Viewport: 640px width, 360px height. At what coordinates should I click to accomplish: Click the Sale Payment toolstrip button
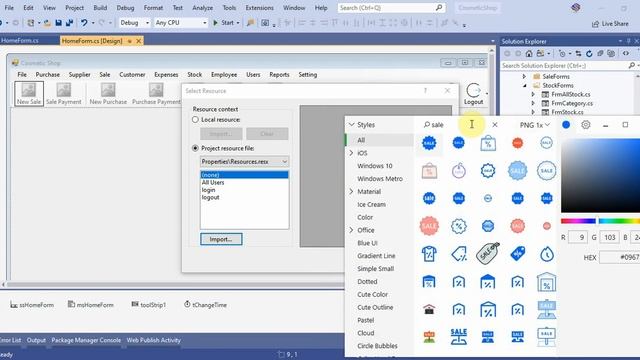(63, 93)
